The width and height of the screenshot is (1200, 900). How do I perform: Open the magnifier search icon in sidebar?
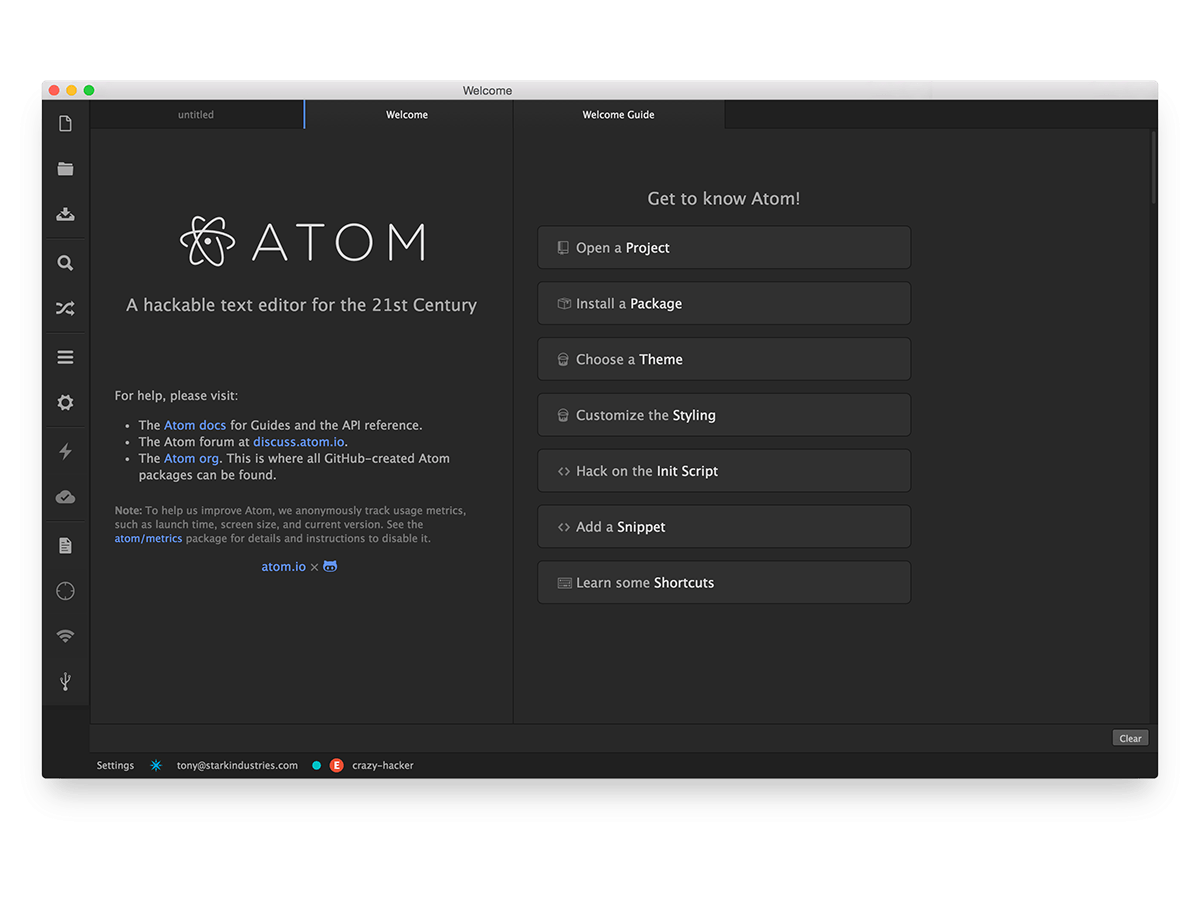click(65, 263)
